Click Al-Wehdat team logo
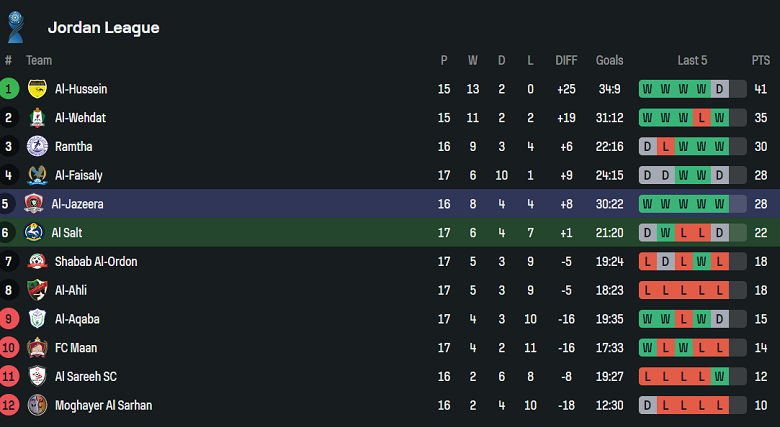The image size is (780, 427). coord(37,118)
